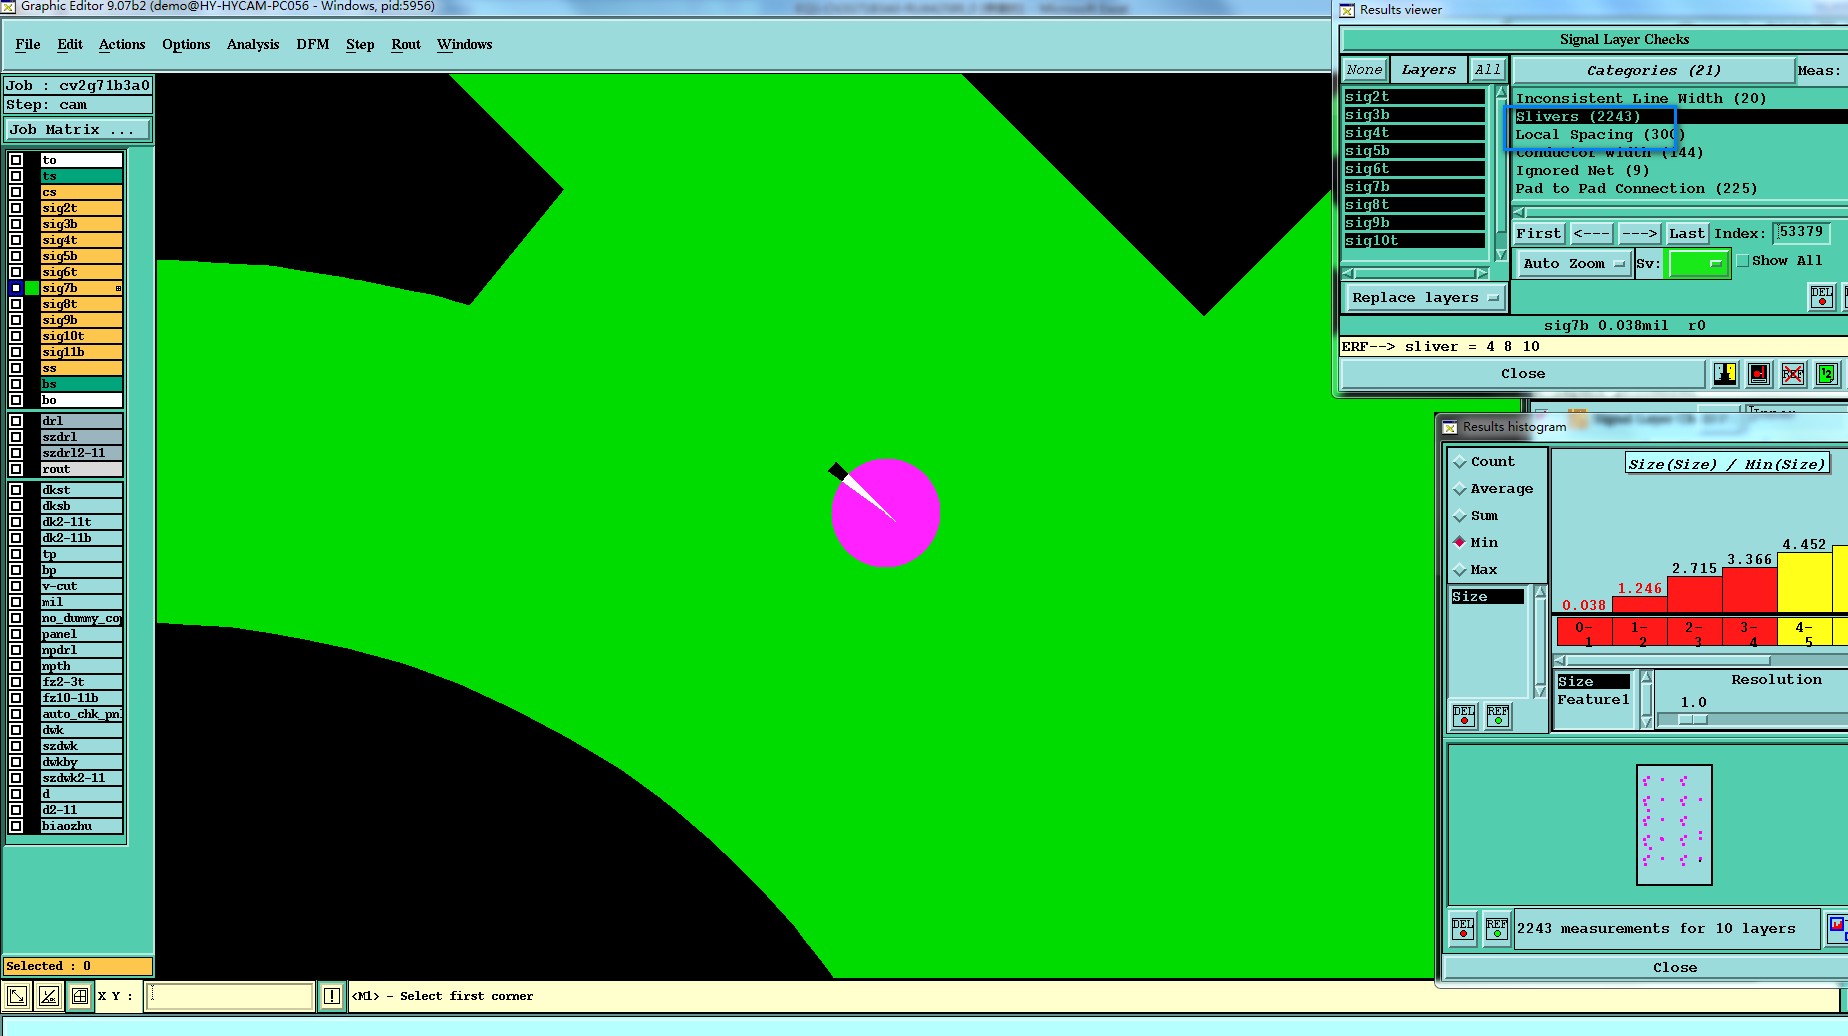Click the All layers button
The height and width of the screenshot is (1036, 1848).
click(1488, 70)
